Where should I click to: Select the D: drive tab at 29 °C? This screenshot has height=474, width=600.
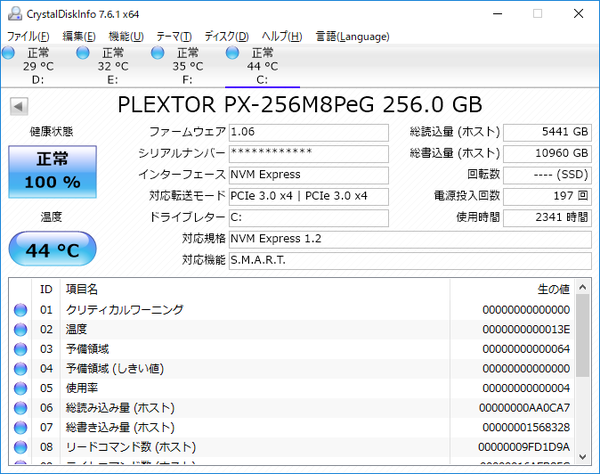point(38,66)
